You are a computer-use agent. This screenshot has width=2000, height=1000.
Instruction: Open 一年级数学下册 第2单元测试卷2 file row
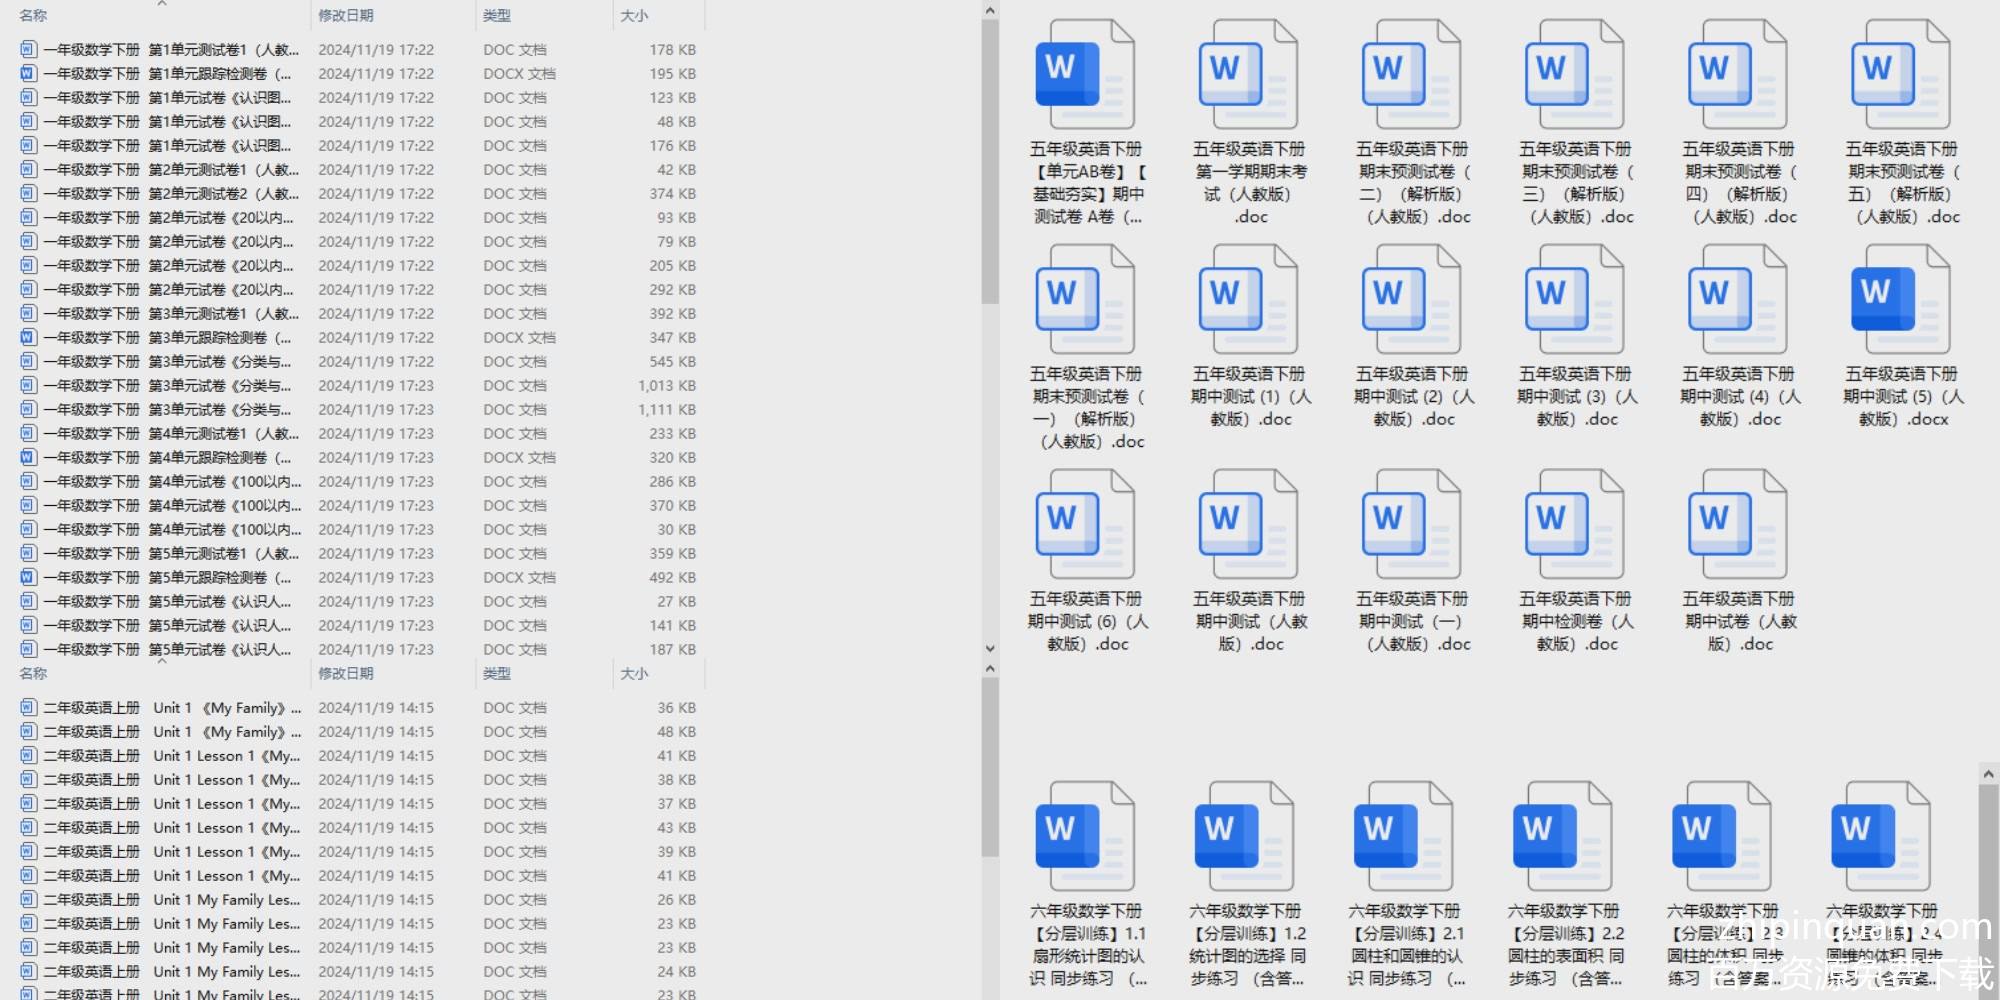click(x=168, y=194)
